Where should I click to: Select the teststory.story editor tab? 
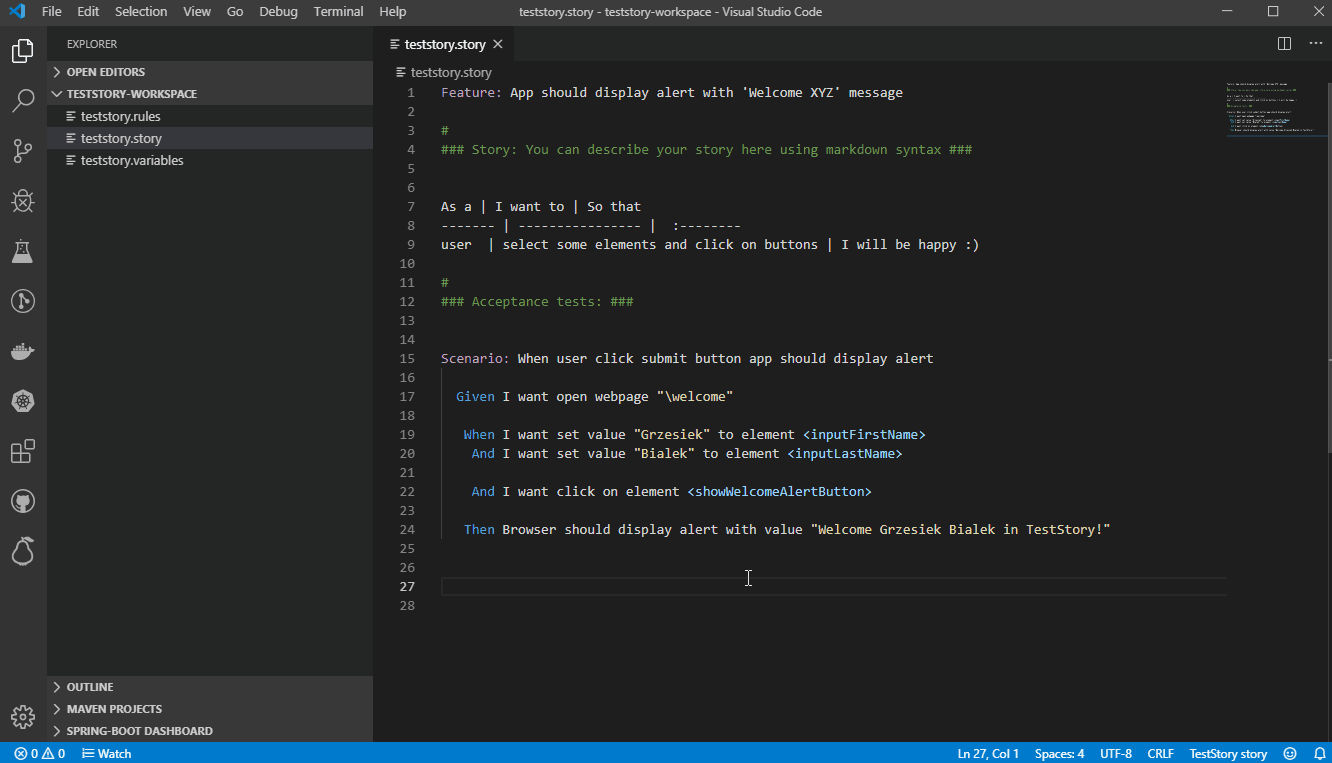(444, 44)
